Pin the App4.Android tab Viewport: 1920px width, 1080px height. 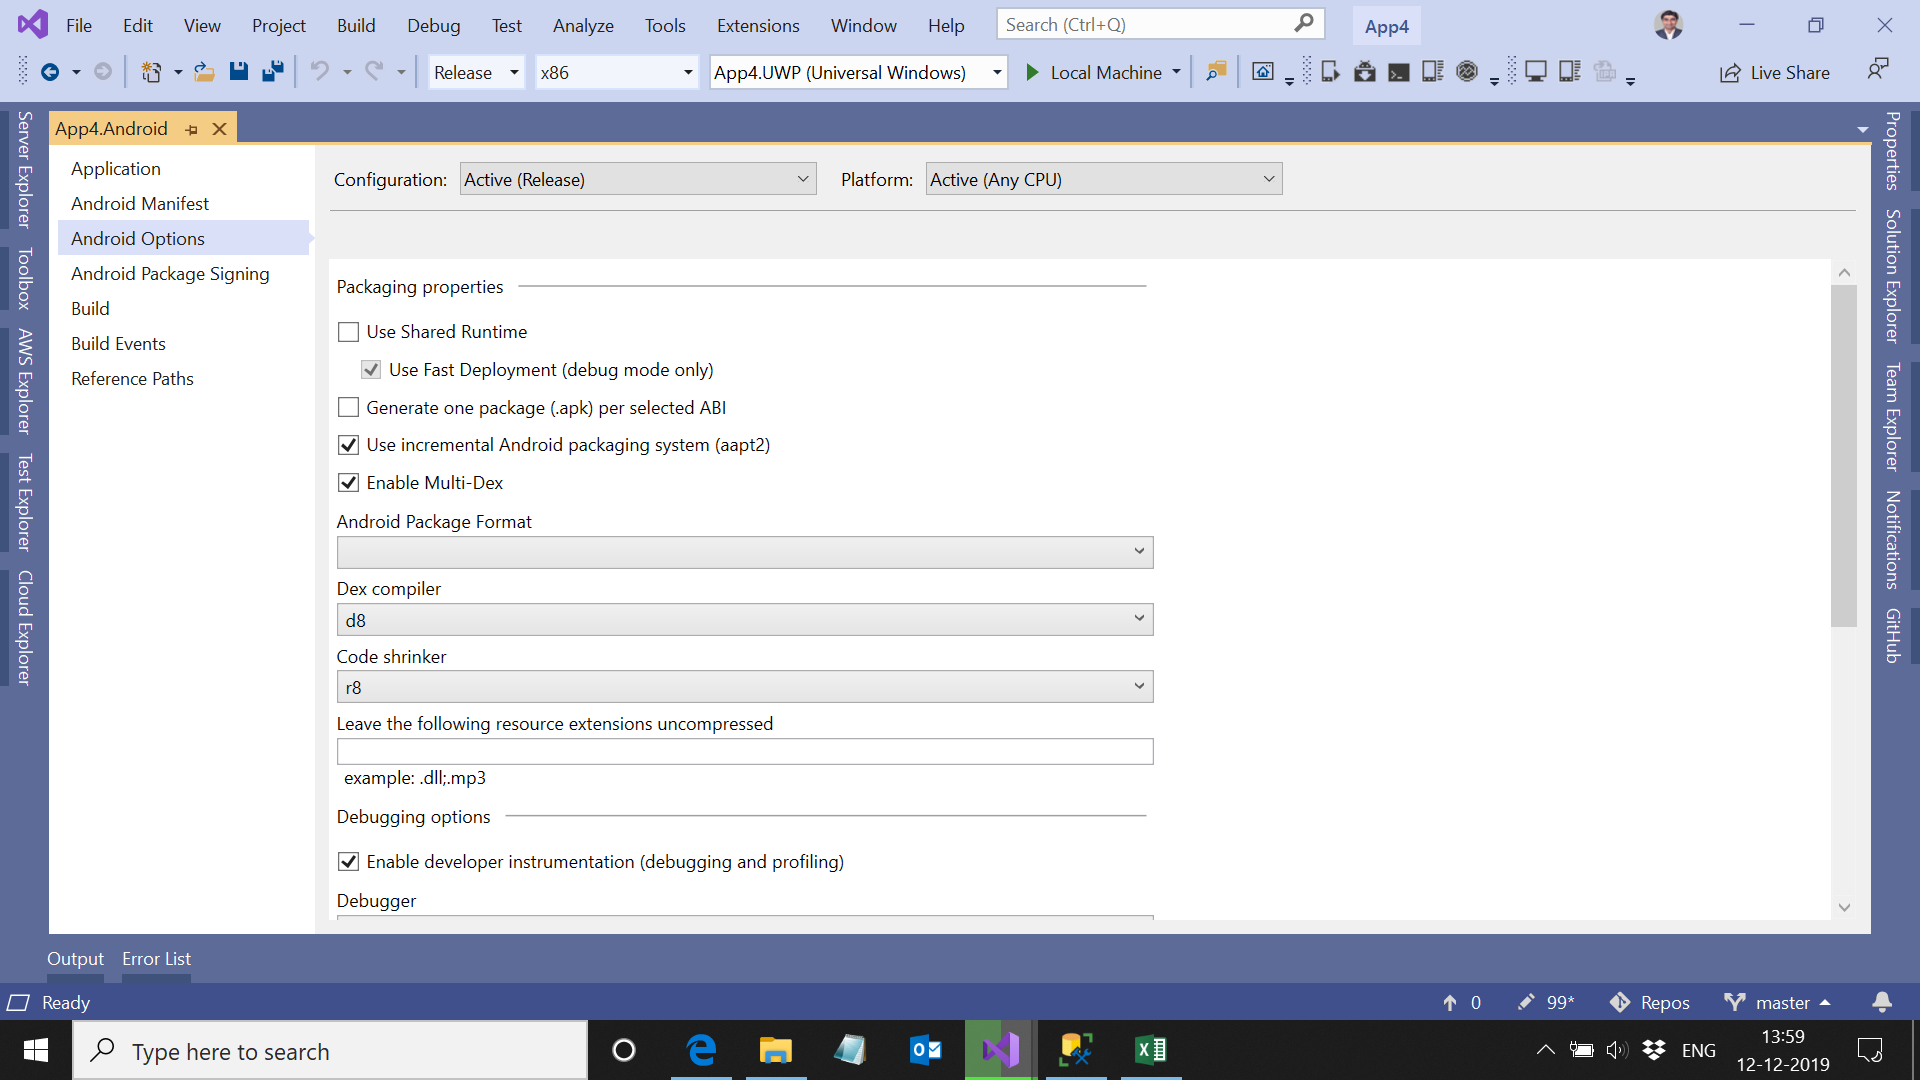point(192,129)
